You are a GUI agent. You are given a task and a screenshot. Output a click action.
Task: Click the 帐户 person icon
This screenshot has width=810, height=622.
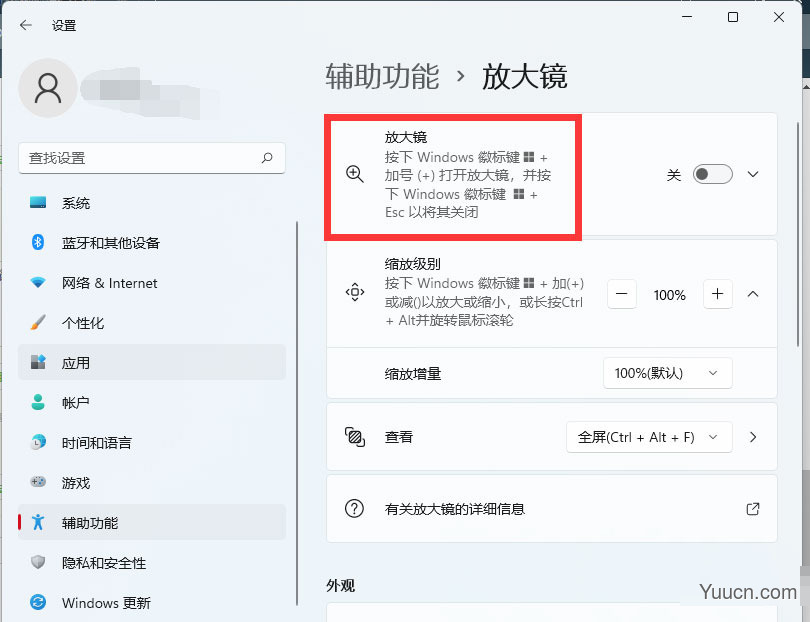pyautogui.click(x=38, y=402)
